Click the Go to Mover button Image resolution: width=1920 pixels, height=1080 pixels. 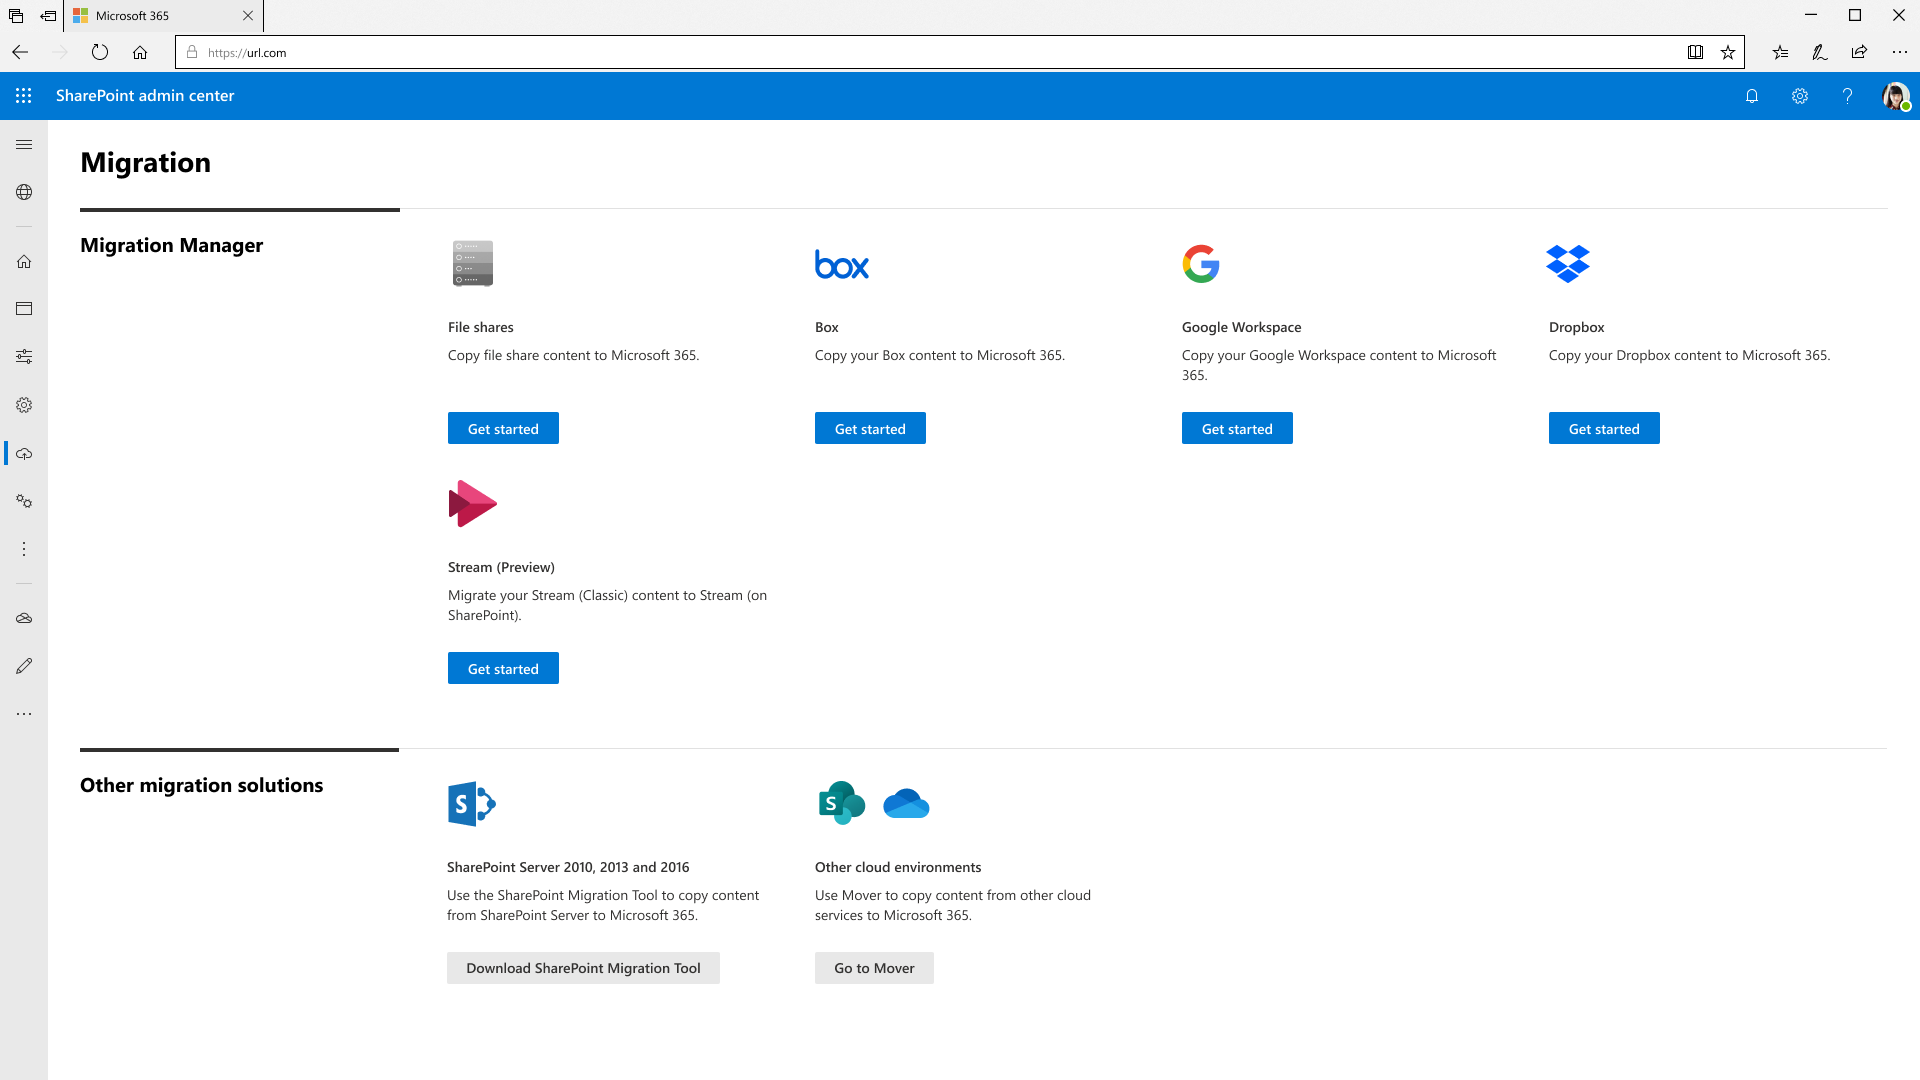point(874,968)
